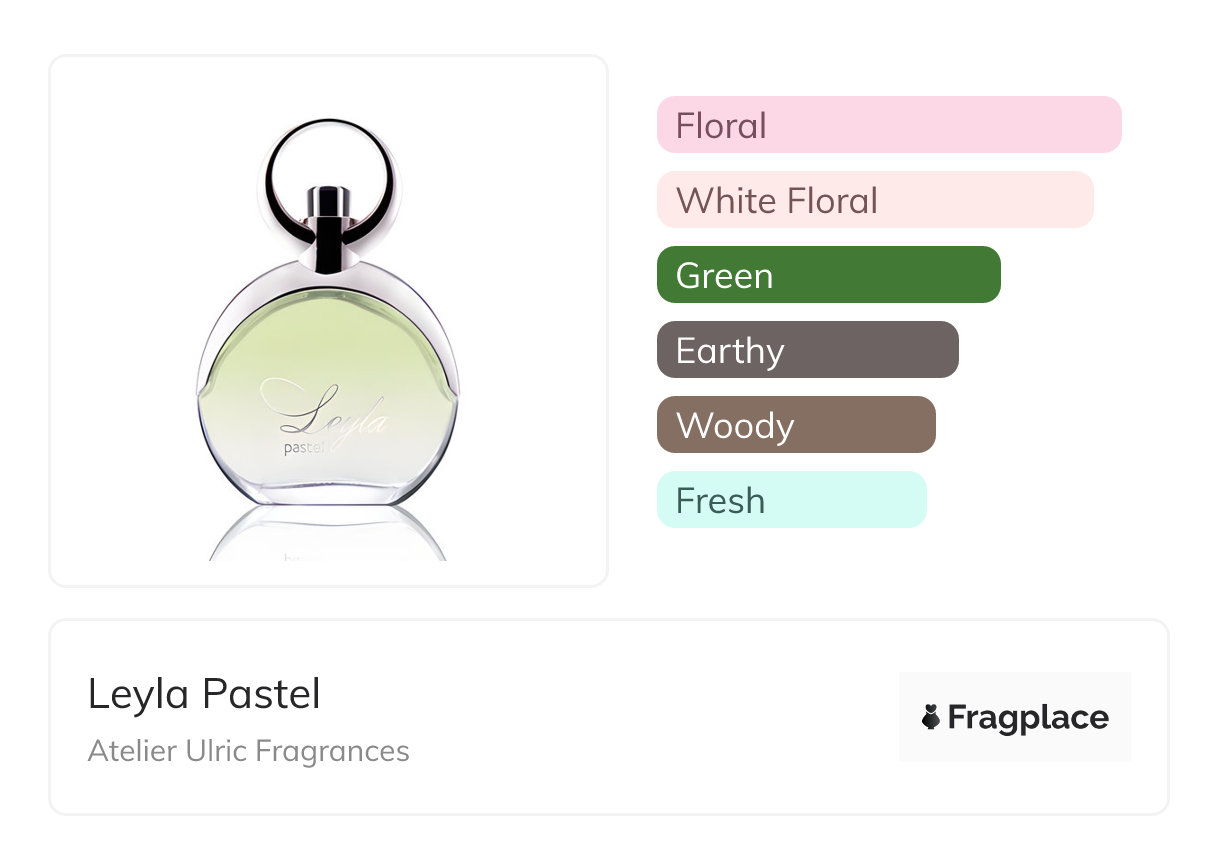Pick the brown Woody accord bar
1218x864 pixels.
(796, 425)
